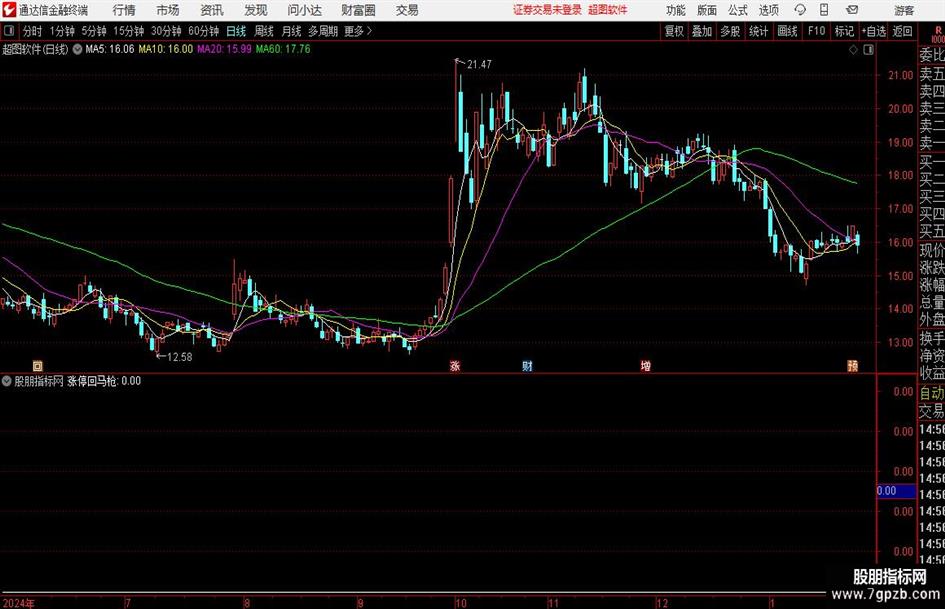Image resolution: width=945 pixels, height=609 pixels.
Task: Click the 画线 drawing button
Action: click(x=788, y=31)
